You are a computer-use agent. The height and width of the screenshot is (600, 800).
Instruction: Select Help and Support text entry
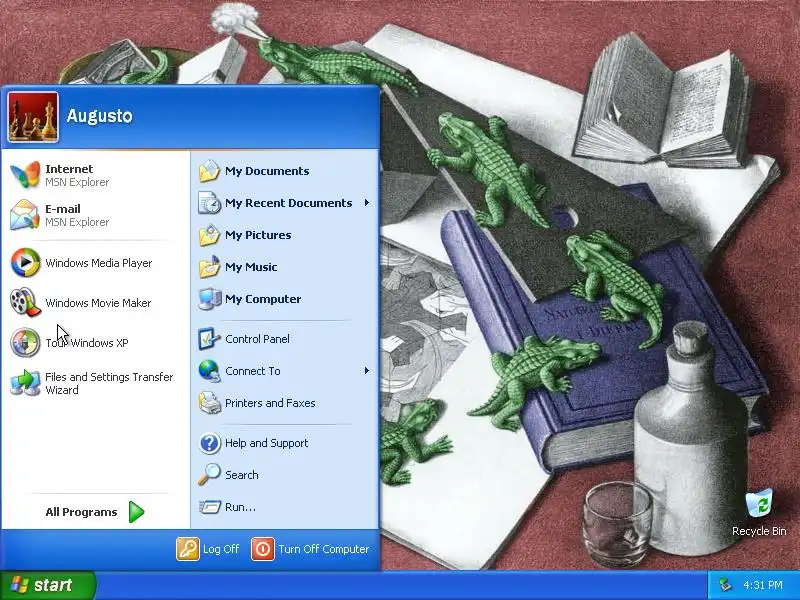(266, 443)
